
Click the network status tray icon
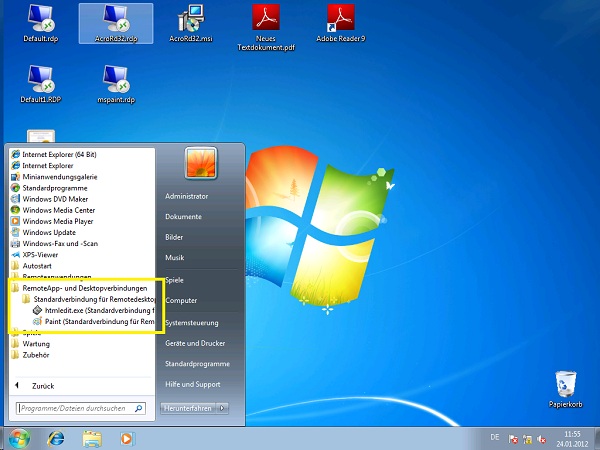pyautogui.click(x=527, y=439)
